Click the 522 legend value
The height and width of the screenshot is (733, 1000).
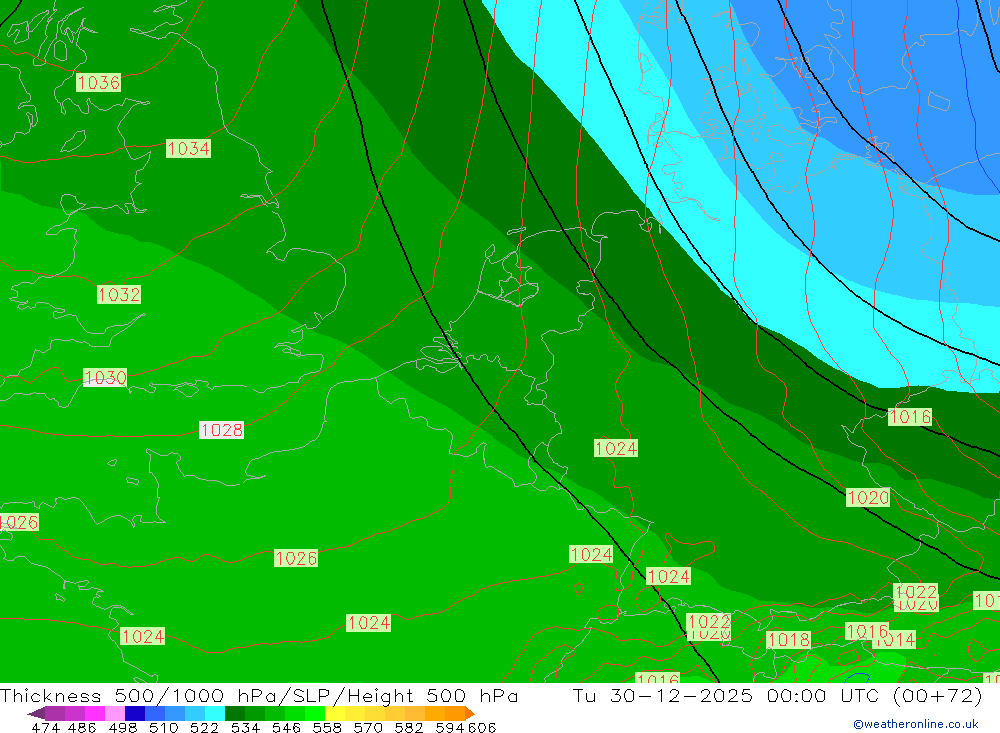[x=205, y=727]
